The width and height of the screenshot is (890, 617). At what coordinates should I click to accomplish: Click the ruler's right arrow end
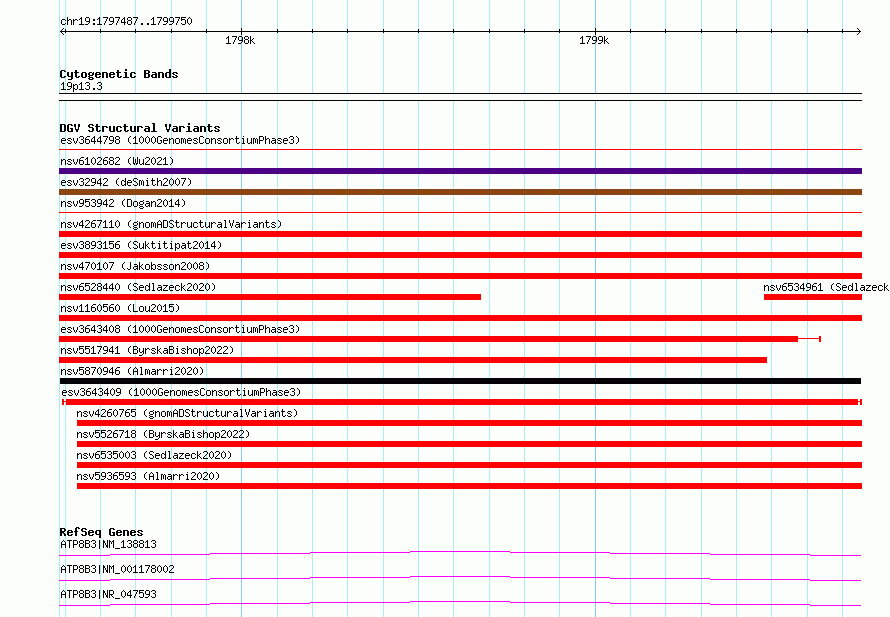pos(858,31)
